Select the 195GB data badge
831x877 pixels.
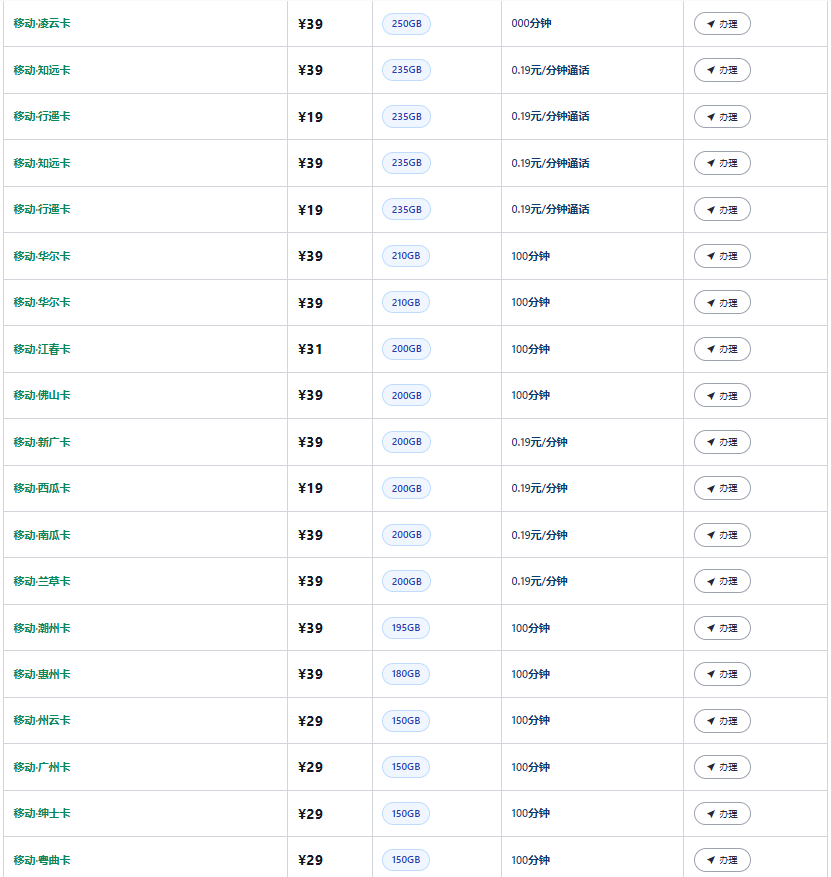point(406,628)
